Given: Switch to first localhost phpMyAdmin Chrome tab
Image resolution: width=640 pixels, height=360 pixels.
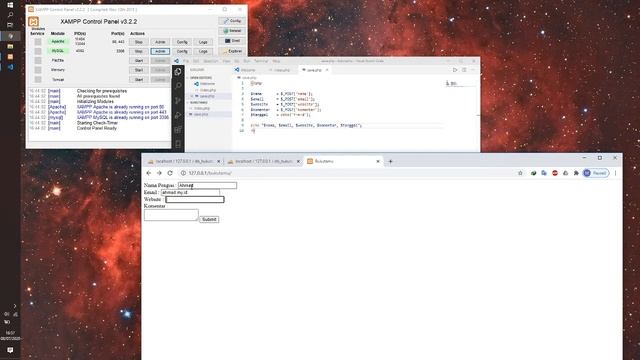Looking at the screenshot, I should [x=184, y=162].
